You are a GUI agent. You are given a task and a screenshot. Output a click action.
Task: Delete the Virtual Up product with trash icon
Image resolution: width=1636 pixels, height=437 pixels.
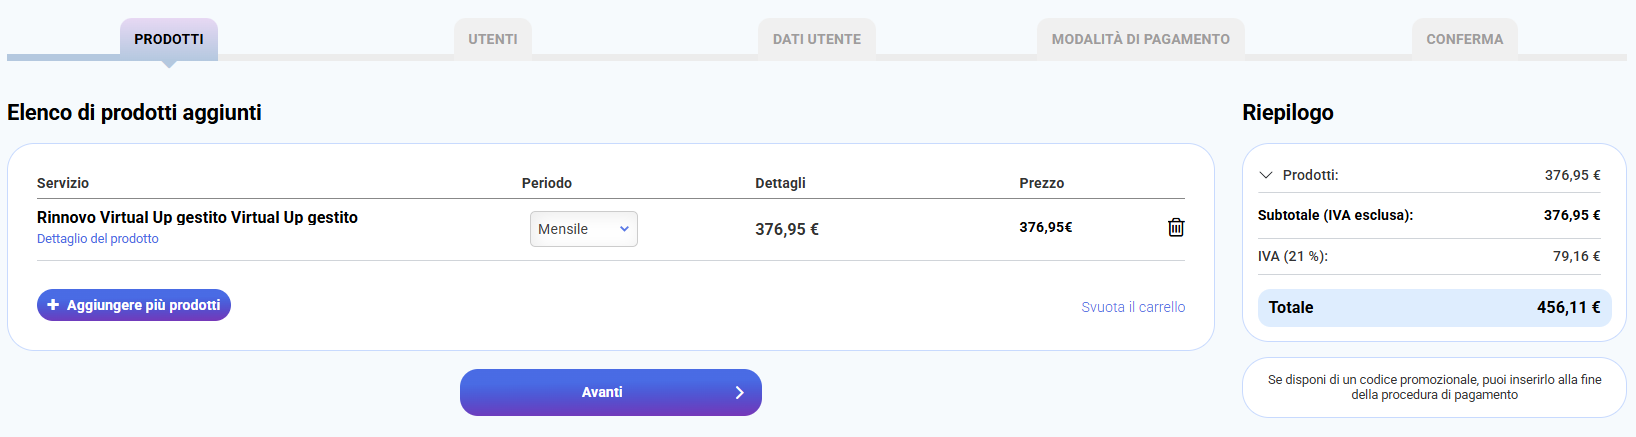tap(1176, 228)
